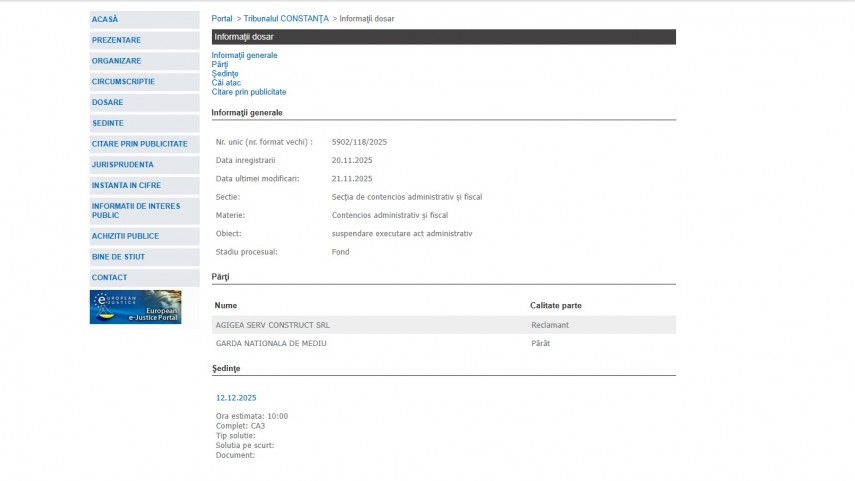This screenshot has width=855, height=481.
Task: Open the DOSARE section
Action: tap(108, 102)
